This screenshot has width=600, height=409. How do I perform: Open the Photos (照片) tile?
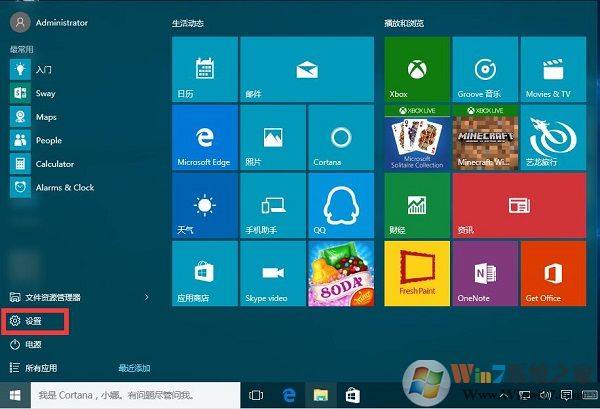(273, 137)
